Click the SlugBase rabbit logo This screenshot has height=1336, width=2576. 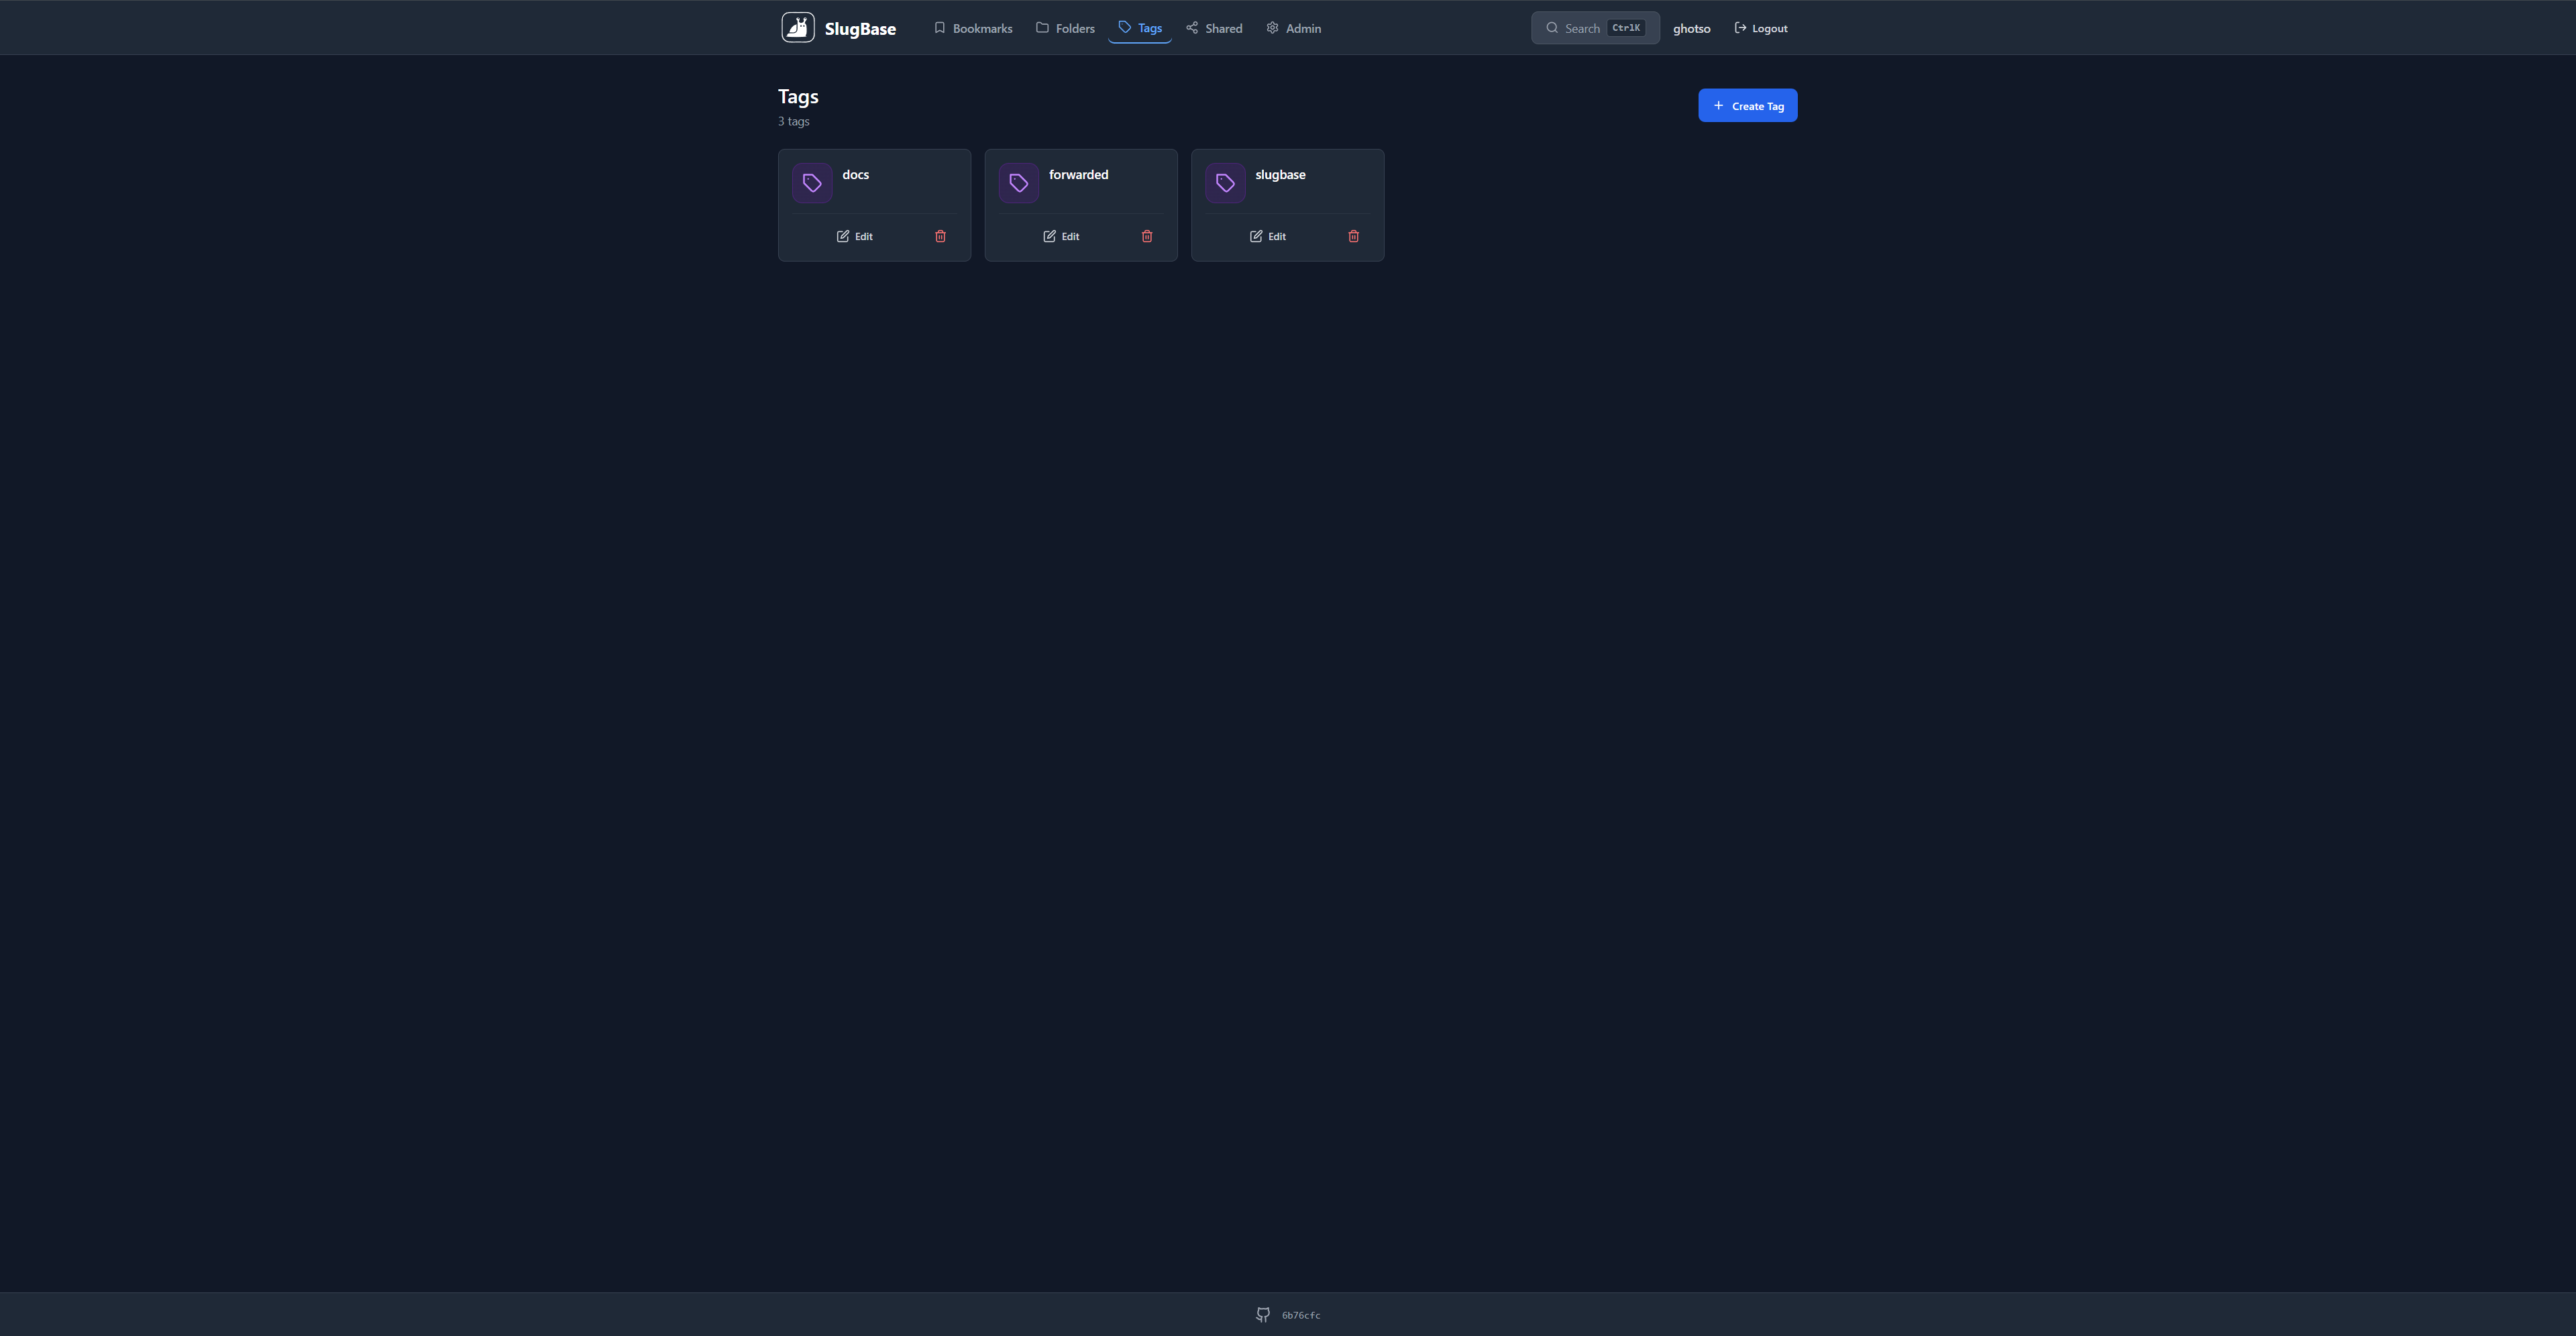[x=797, y=27]
